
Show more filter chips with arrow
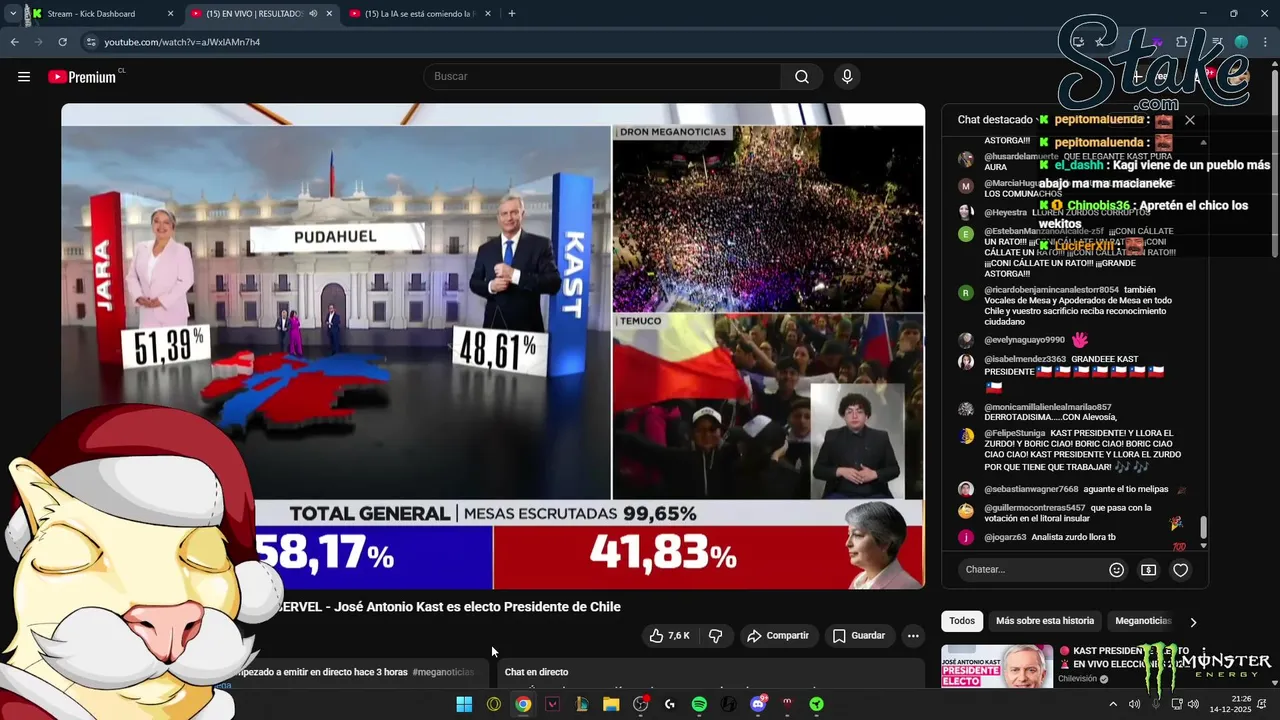pyautogui.click(x=1193, y=622)
